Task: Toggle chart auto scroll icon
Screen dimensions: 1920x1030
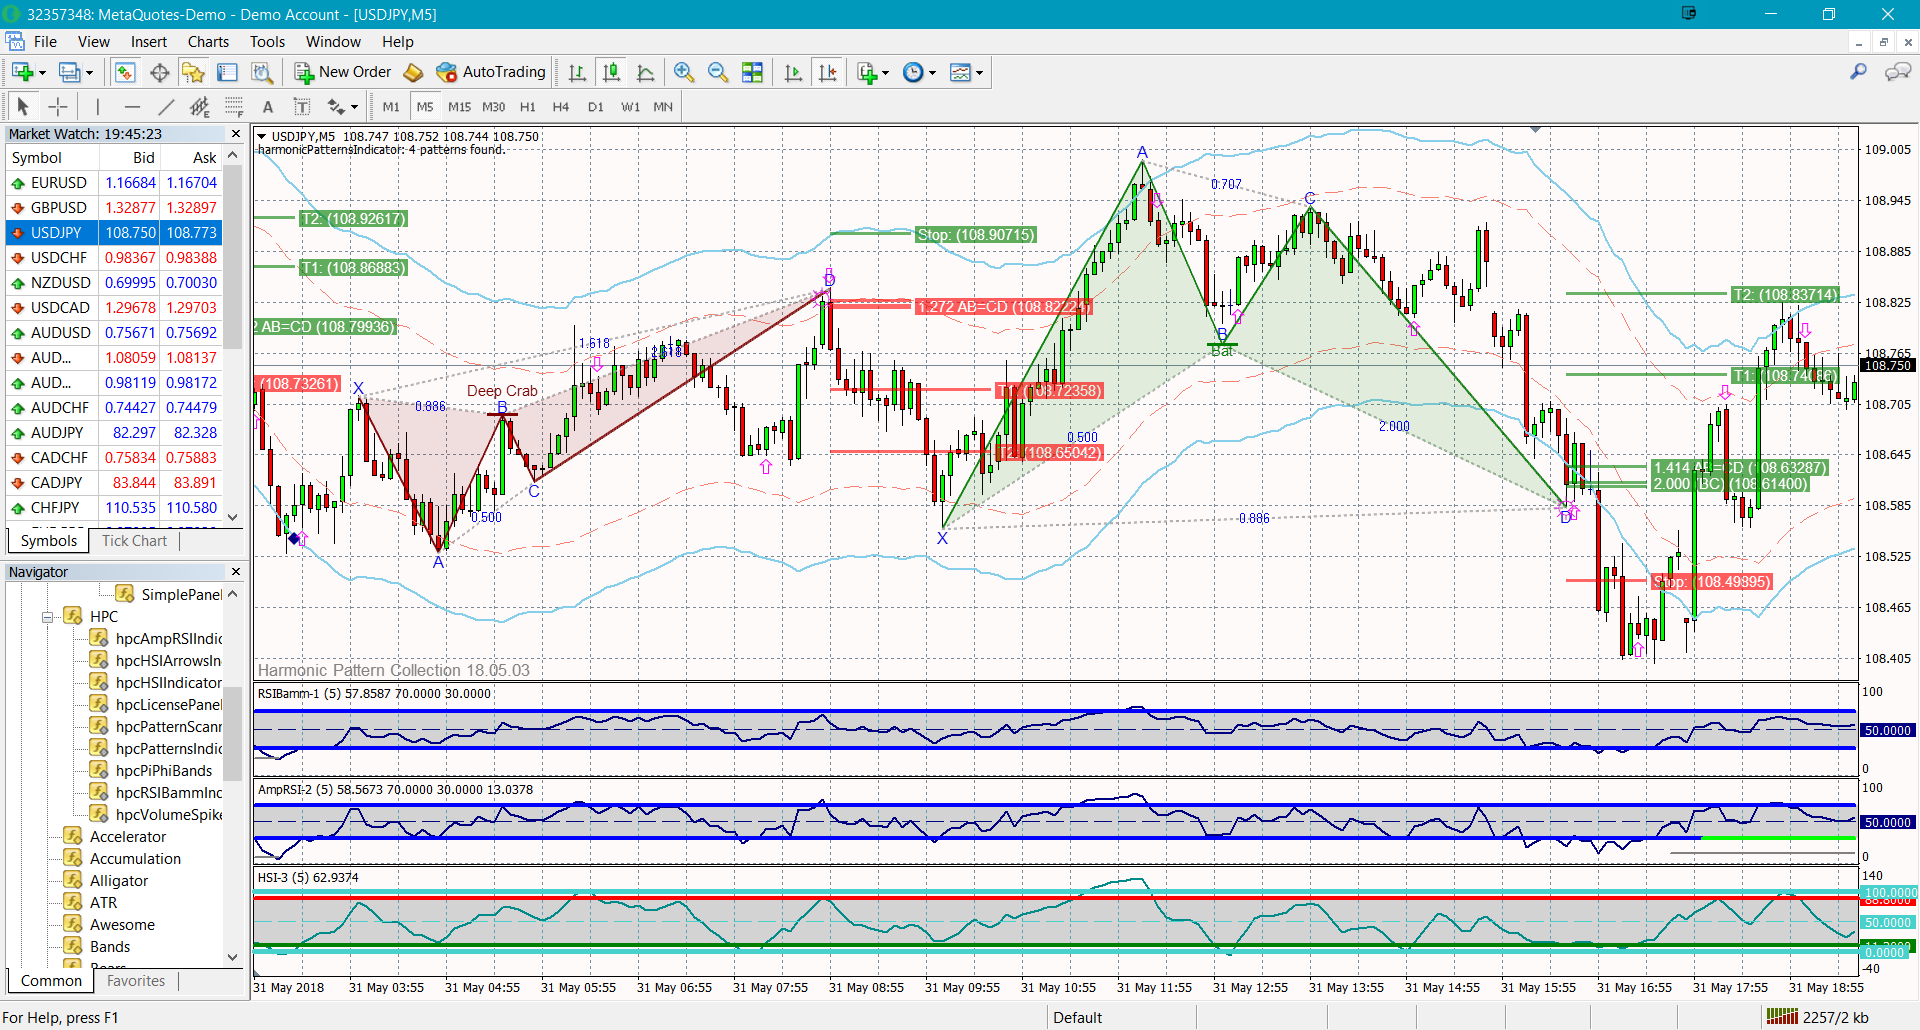Action: (x=793, y=72)
